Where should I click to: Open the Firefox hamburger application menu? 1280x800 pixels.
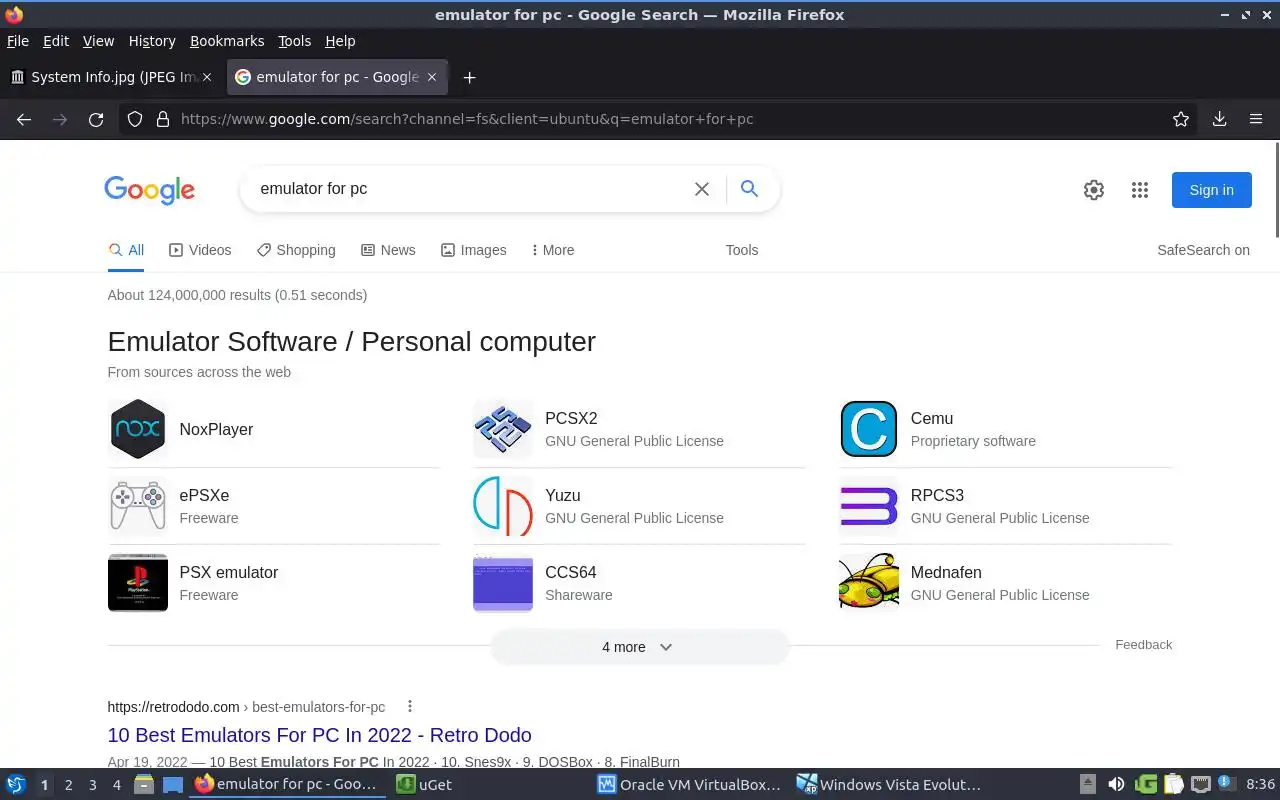pos(1256,119)
